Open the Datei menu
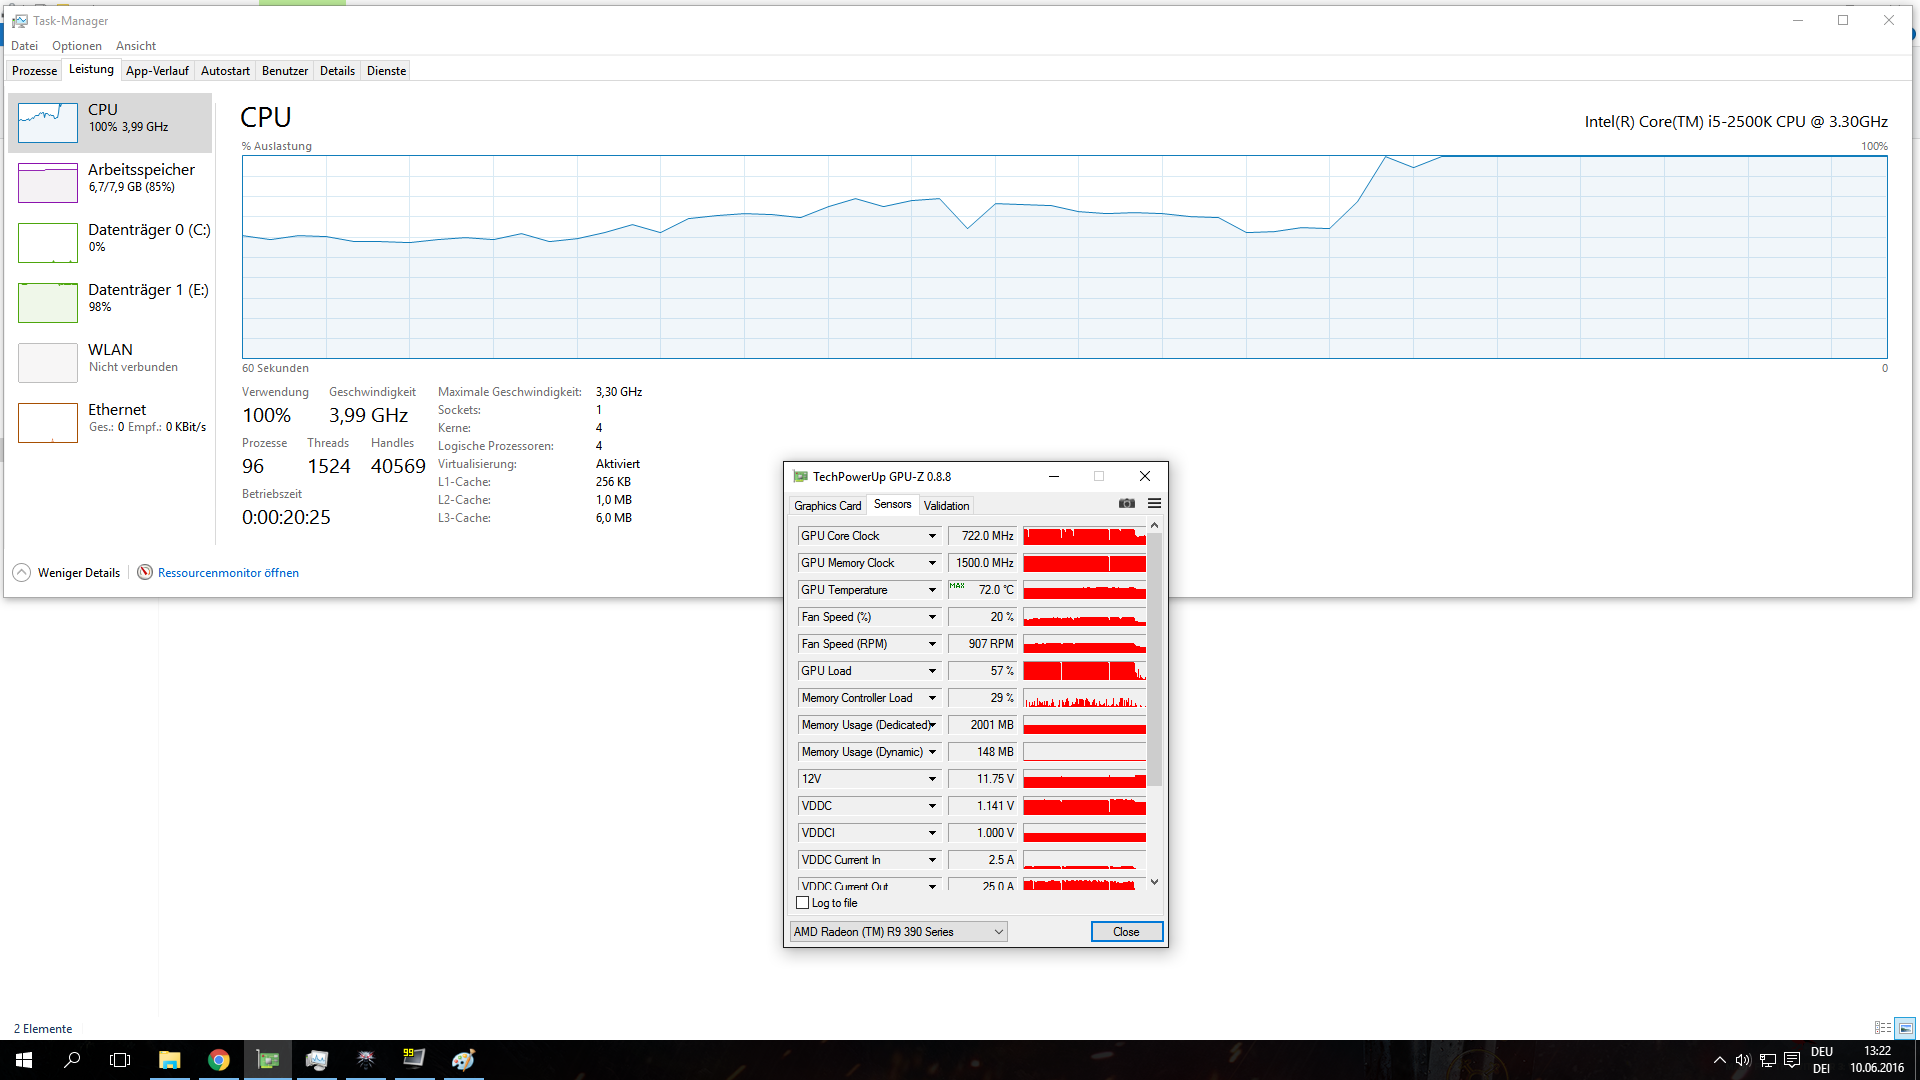Viewport: 1920px width, 1080px height. click(x=24, y=46)
